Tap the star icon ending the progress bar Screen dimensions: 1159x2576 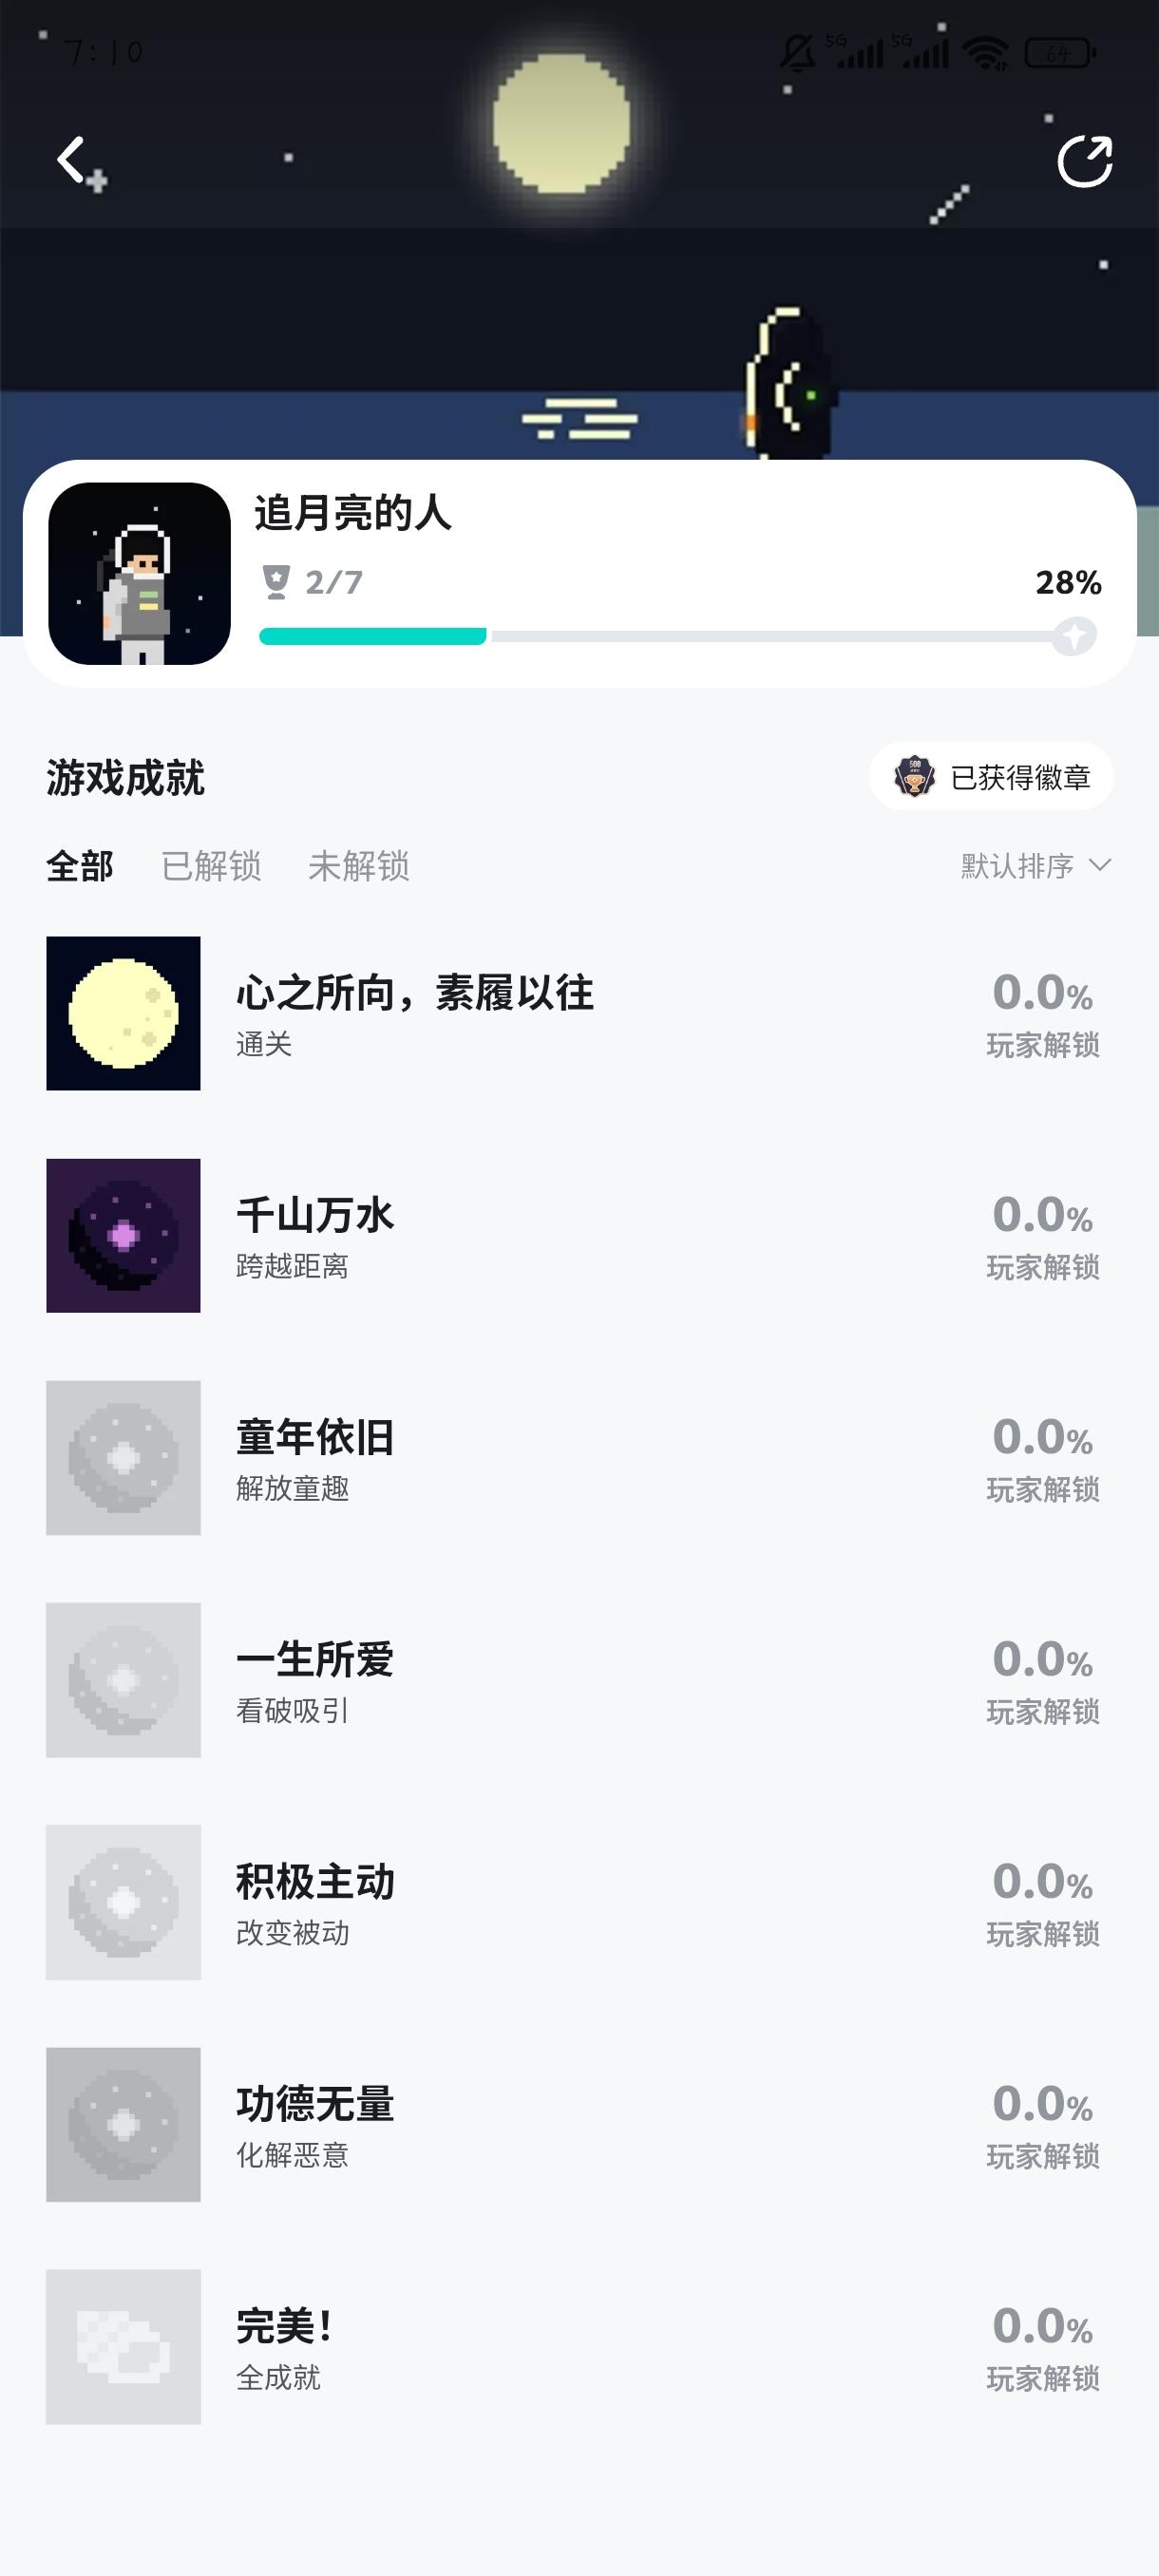point(1074,636)
